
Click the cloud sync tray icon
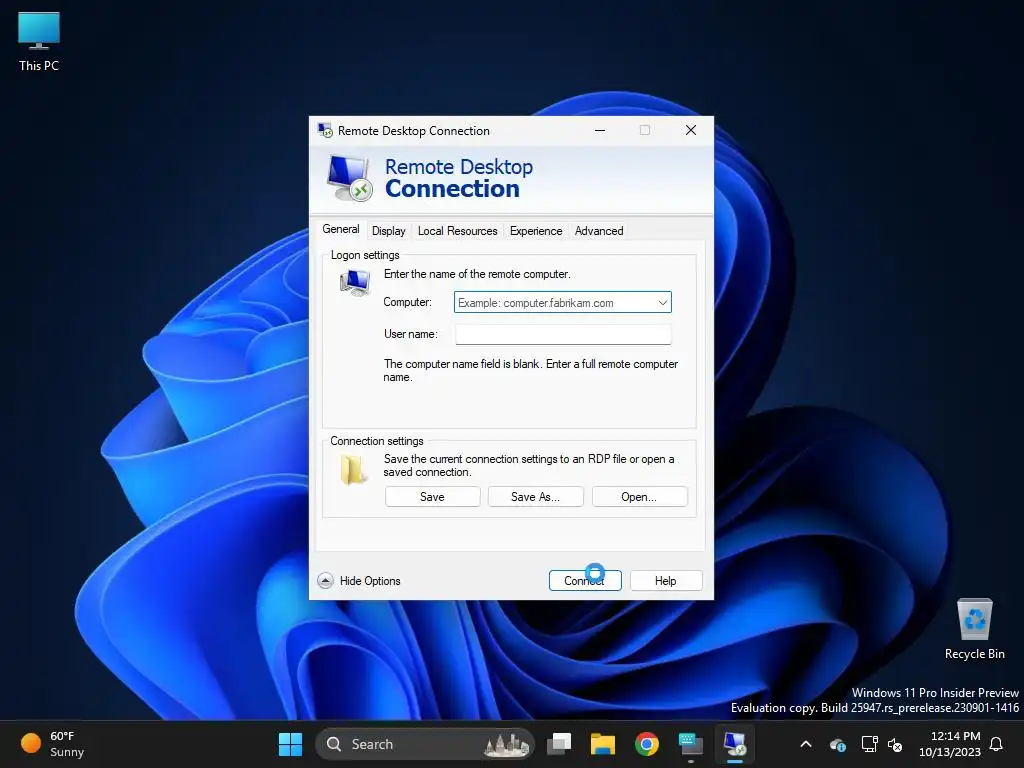pyautogui.click(x=837, y=744)
